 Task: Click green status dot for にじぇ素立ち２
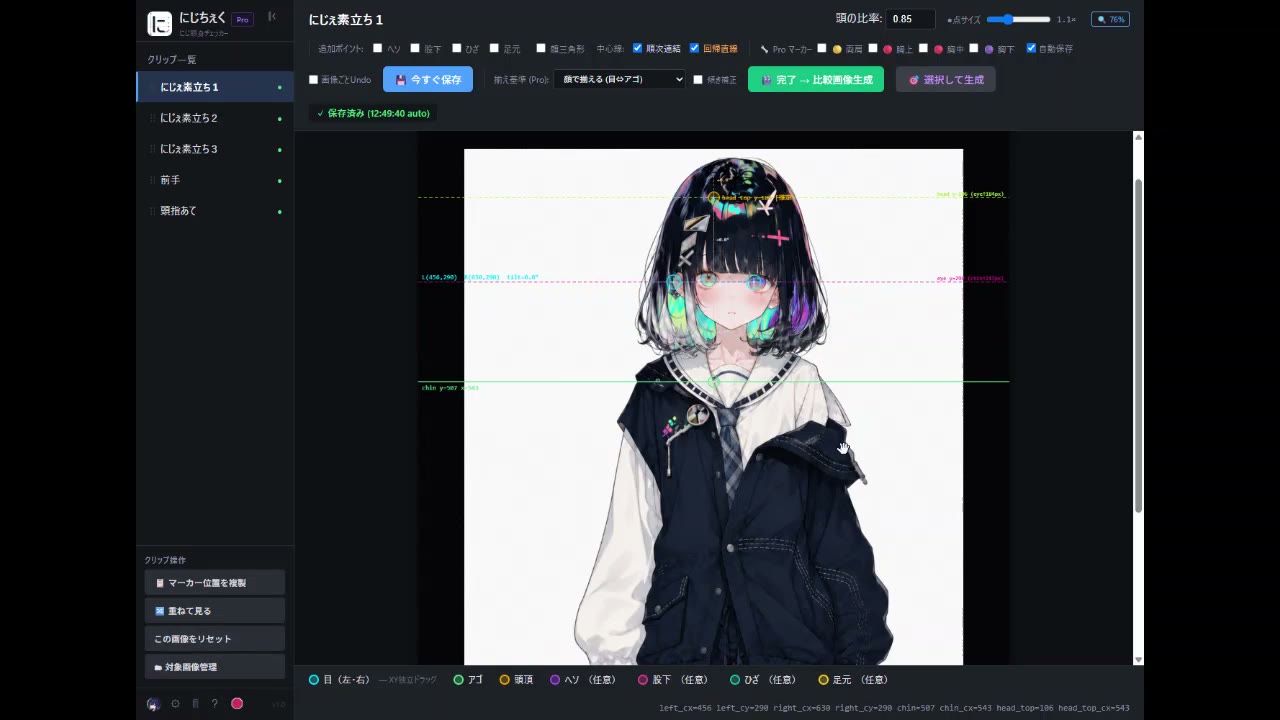point(279,119)
